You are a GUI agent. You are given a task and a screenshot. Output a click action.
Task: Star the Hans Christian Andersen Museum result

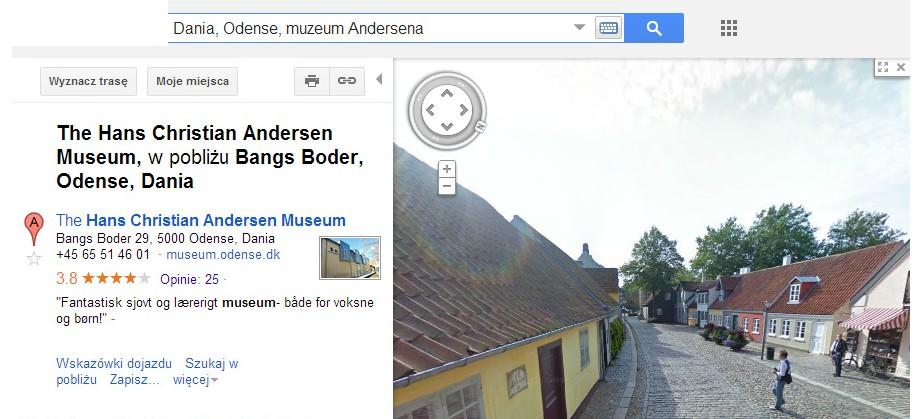[34, 259]
